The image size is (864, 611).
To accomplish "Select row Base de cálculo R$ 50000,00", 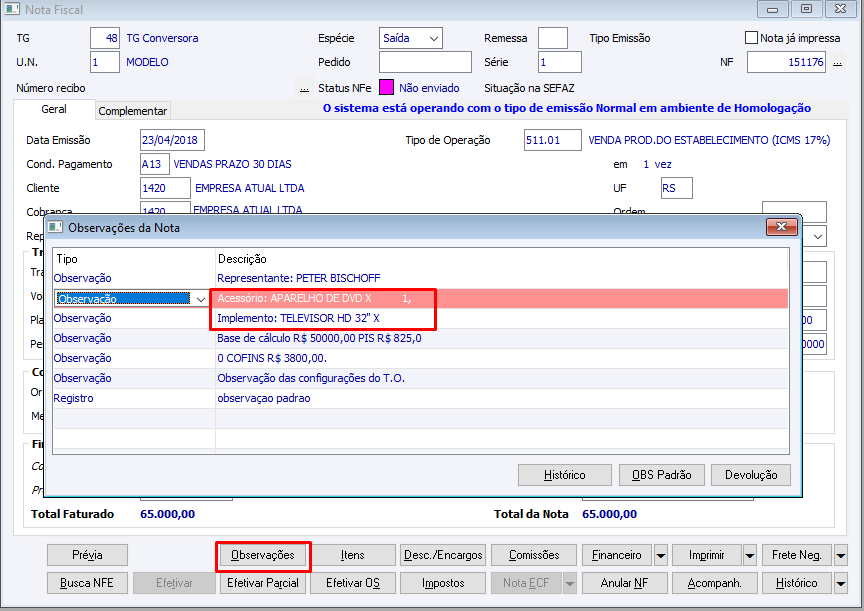I will click(420, 338).
